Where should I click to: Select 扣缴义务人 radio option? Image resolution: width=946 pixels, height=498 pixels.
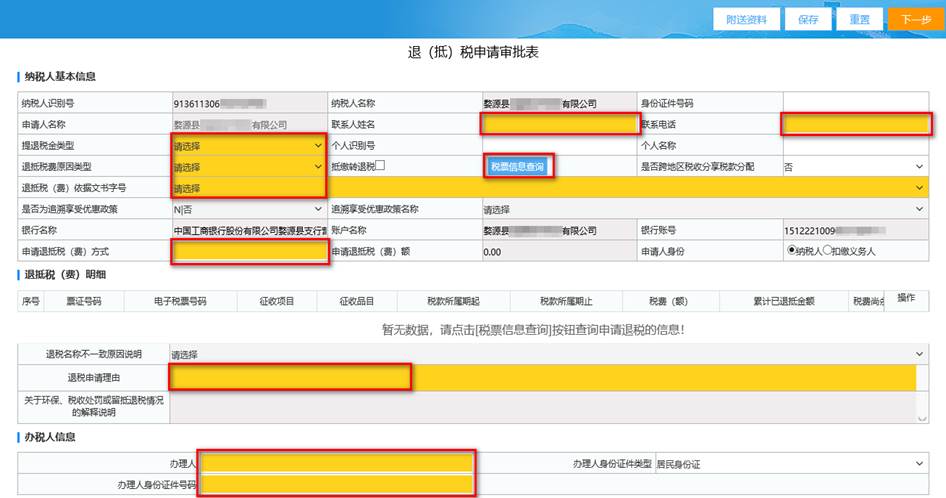click(x=827, y=251)
